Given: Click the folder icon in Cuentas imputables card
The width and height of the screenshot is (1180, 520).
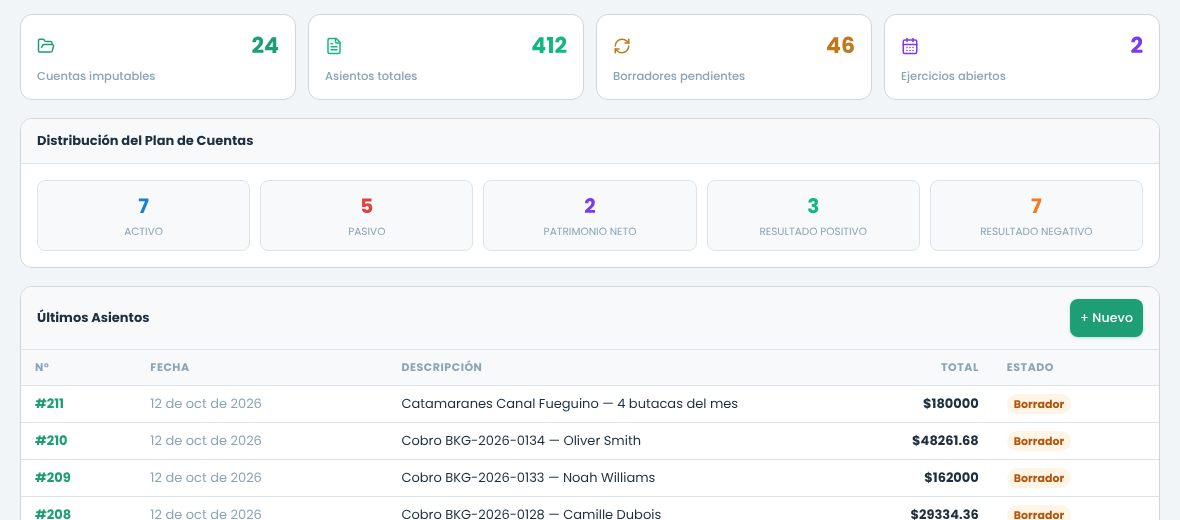Looking at the screenshot, I should [46, 46].
